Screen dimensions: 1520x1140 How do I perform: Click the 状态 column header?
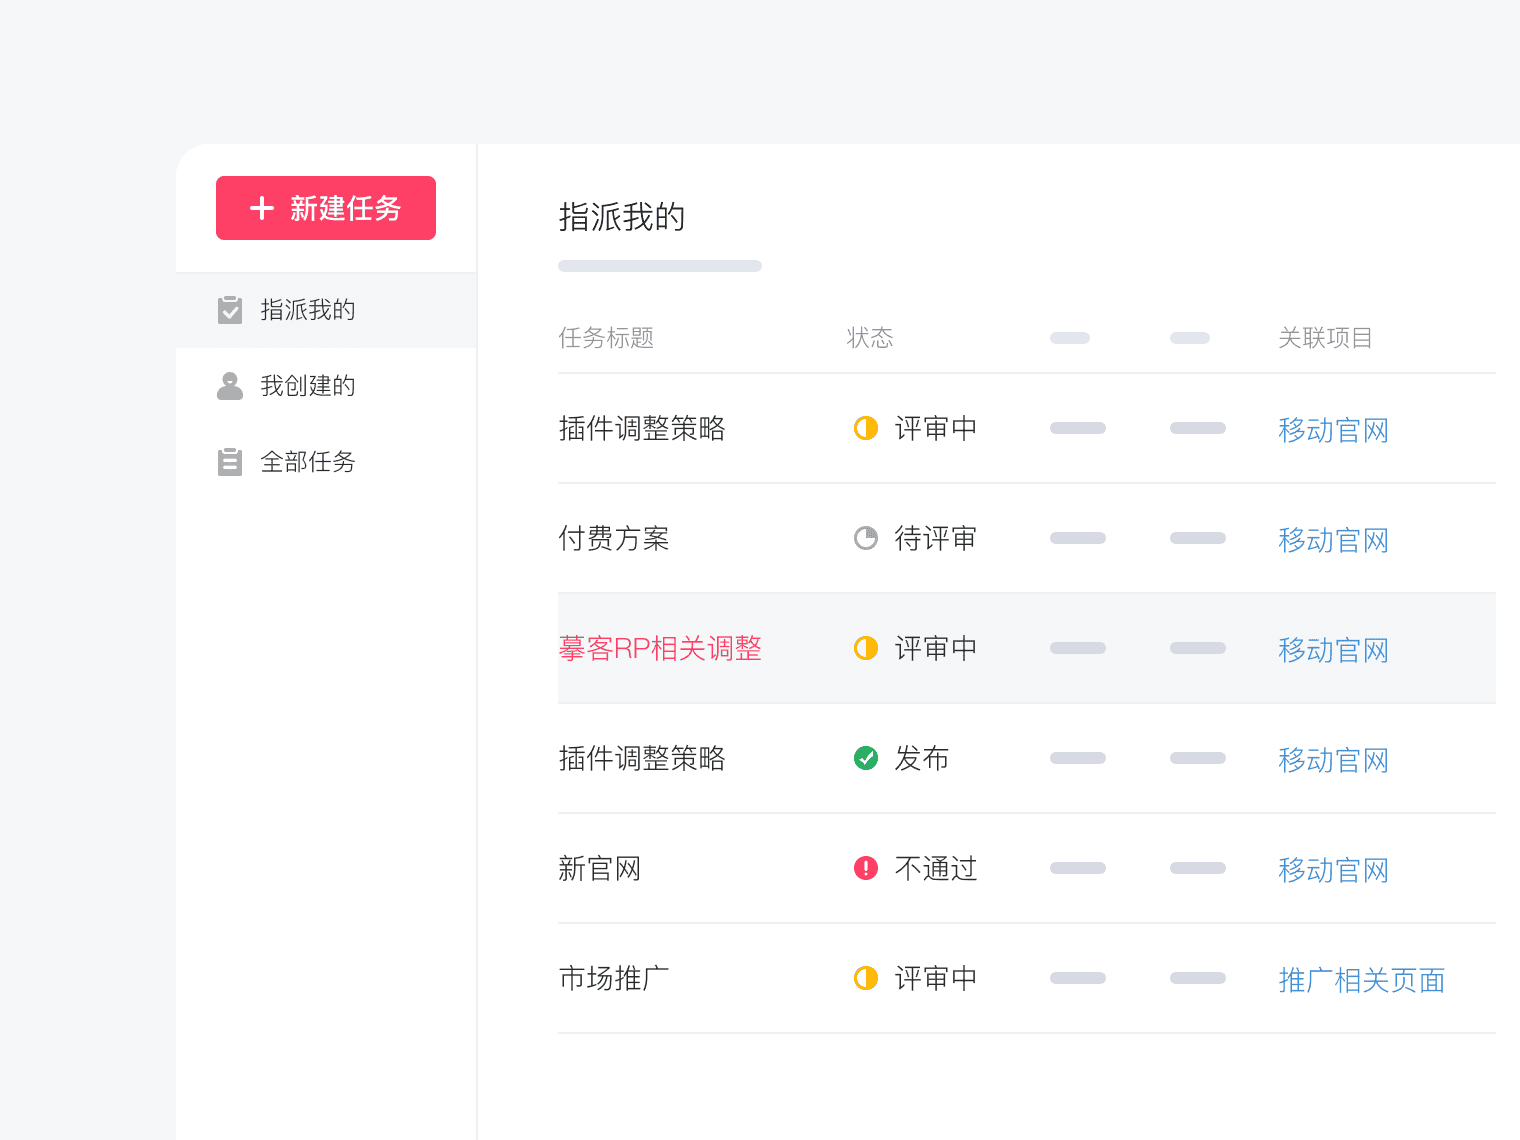tap(870, 338)
